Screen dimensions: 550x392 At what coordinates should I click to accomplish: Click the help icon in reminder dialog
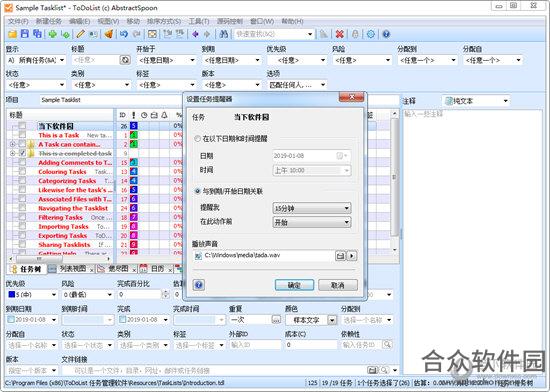tap(199, 285)
